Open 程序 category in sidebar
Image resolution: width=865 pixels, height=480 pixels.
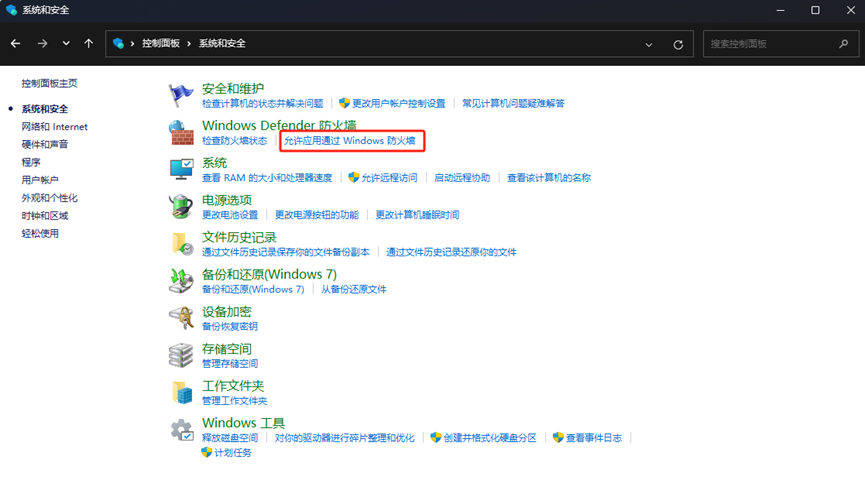pos(31,162)
